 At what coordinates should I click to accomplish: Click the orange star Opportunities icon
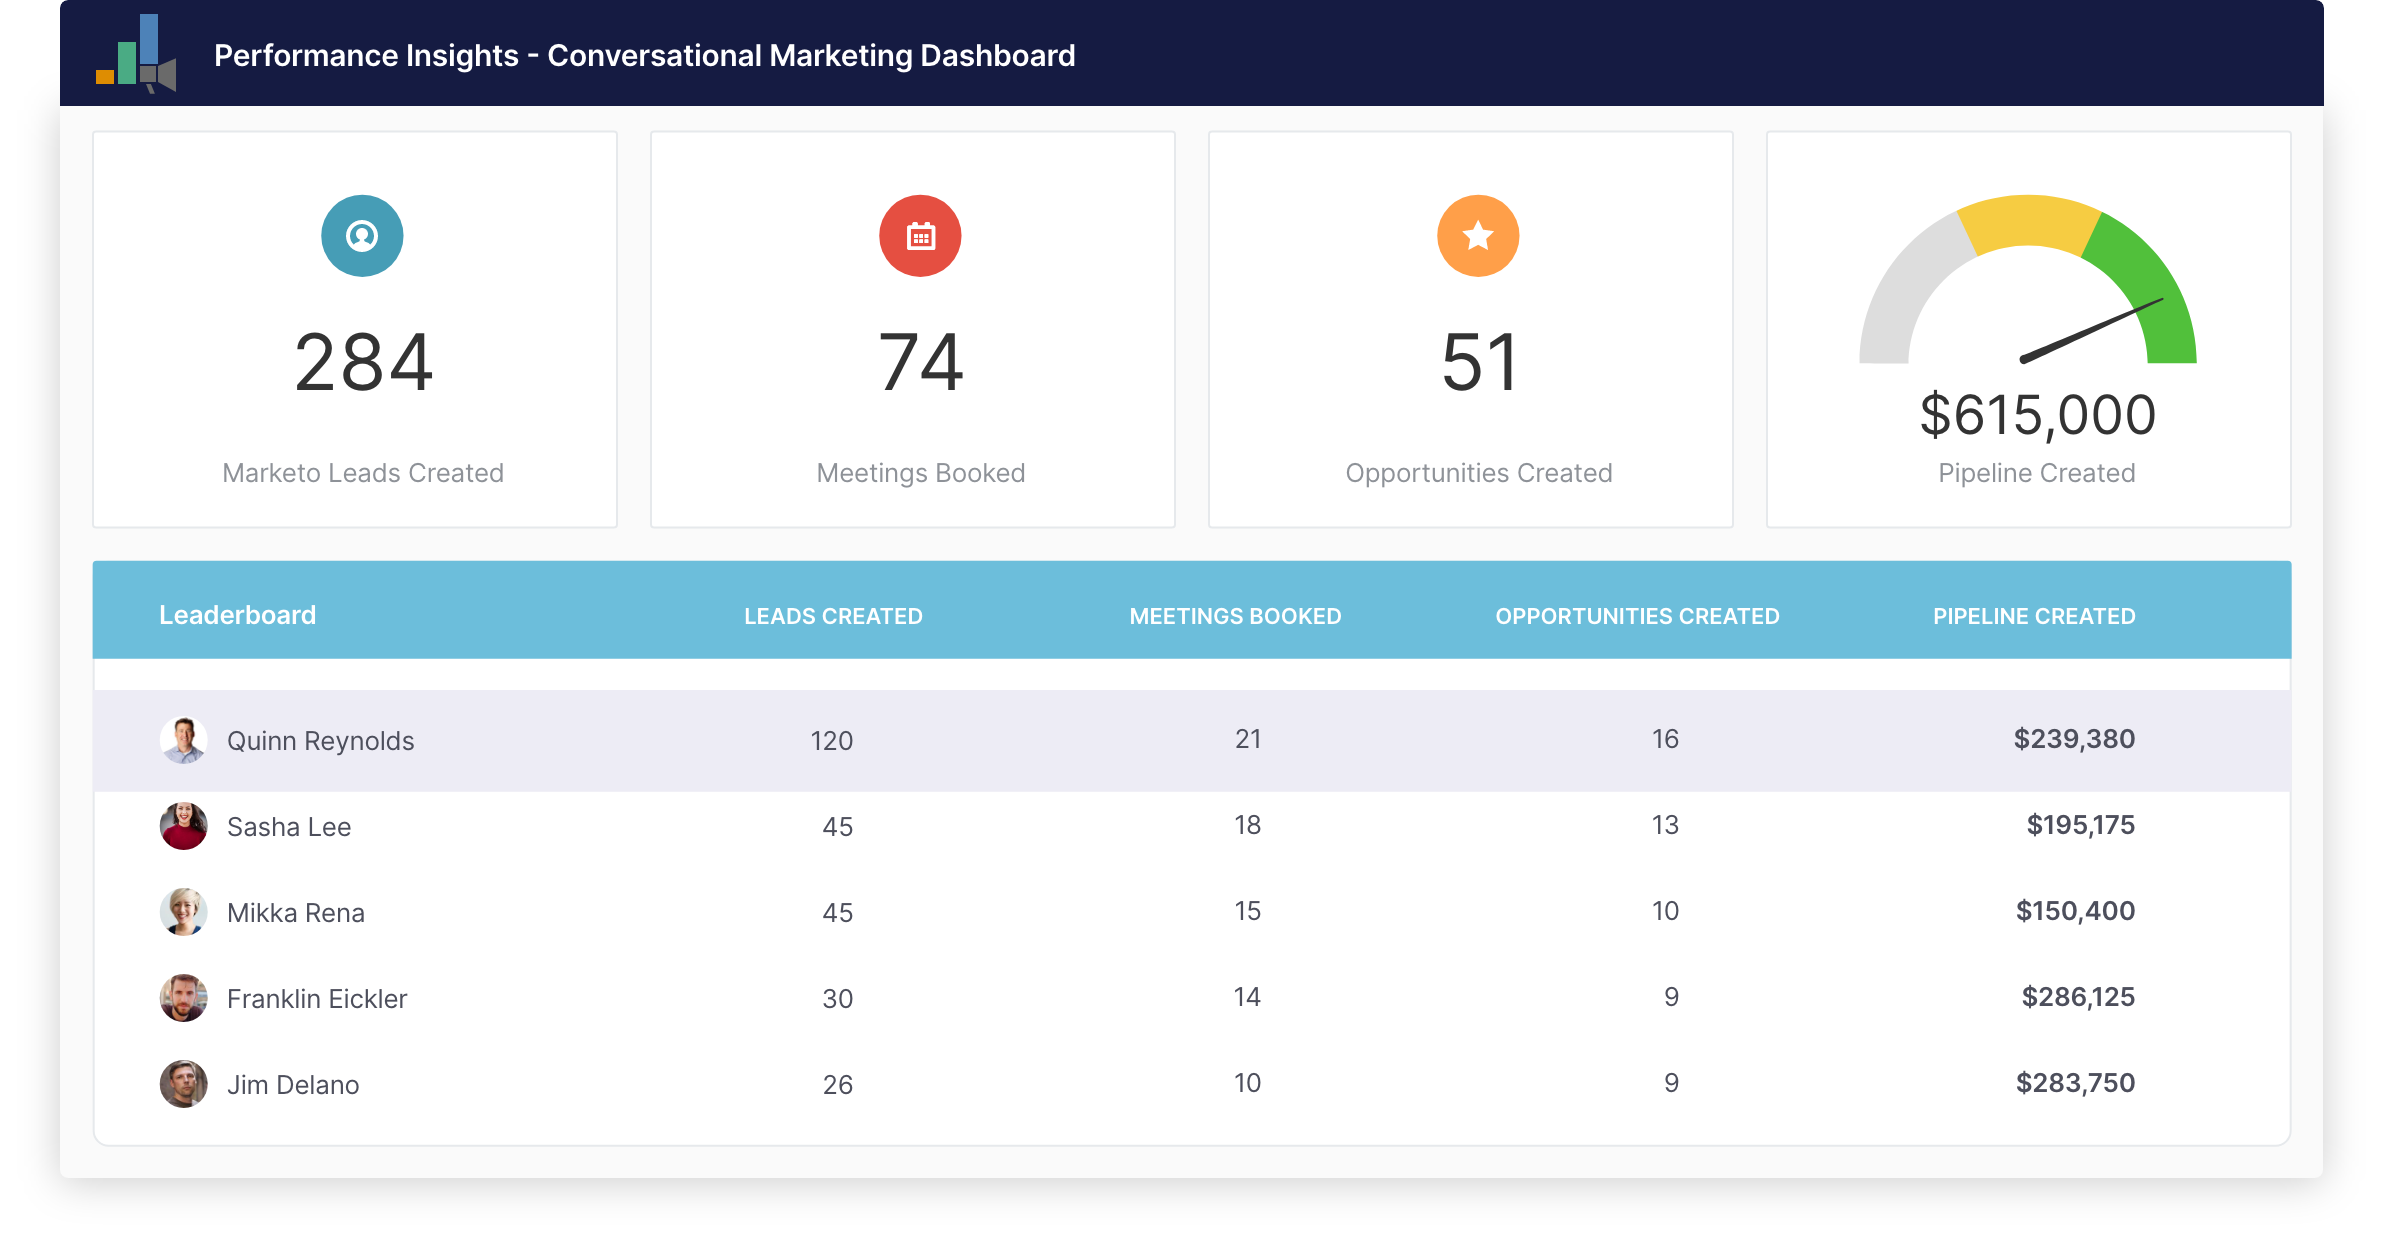point(1477,235)
